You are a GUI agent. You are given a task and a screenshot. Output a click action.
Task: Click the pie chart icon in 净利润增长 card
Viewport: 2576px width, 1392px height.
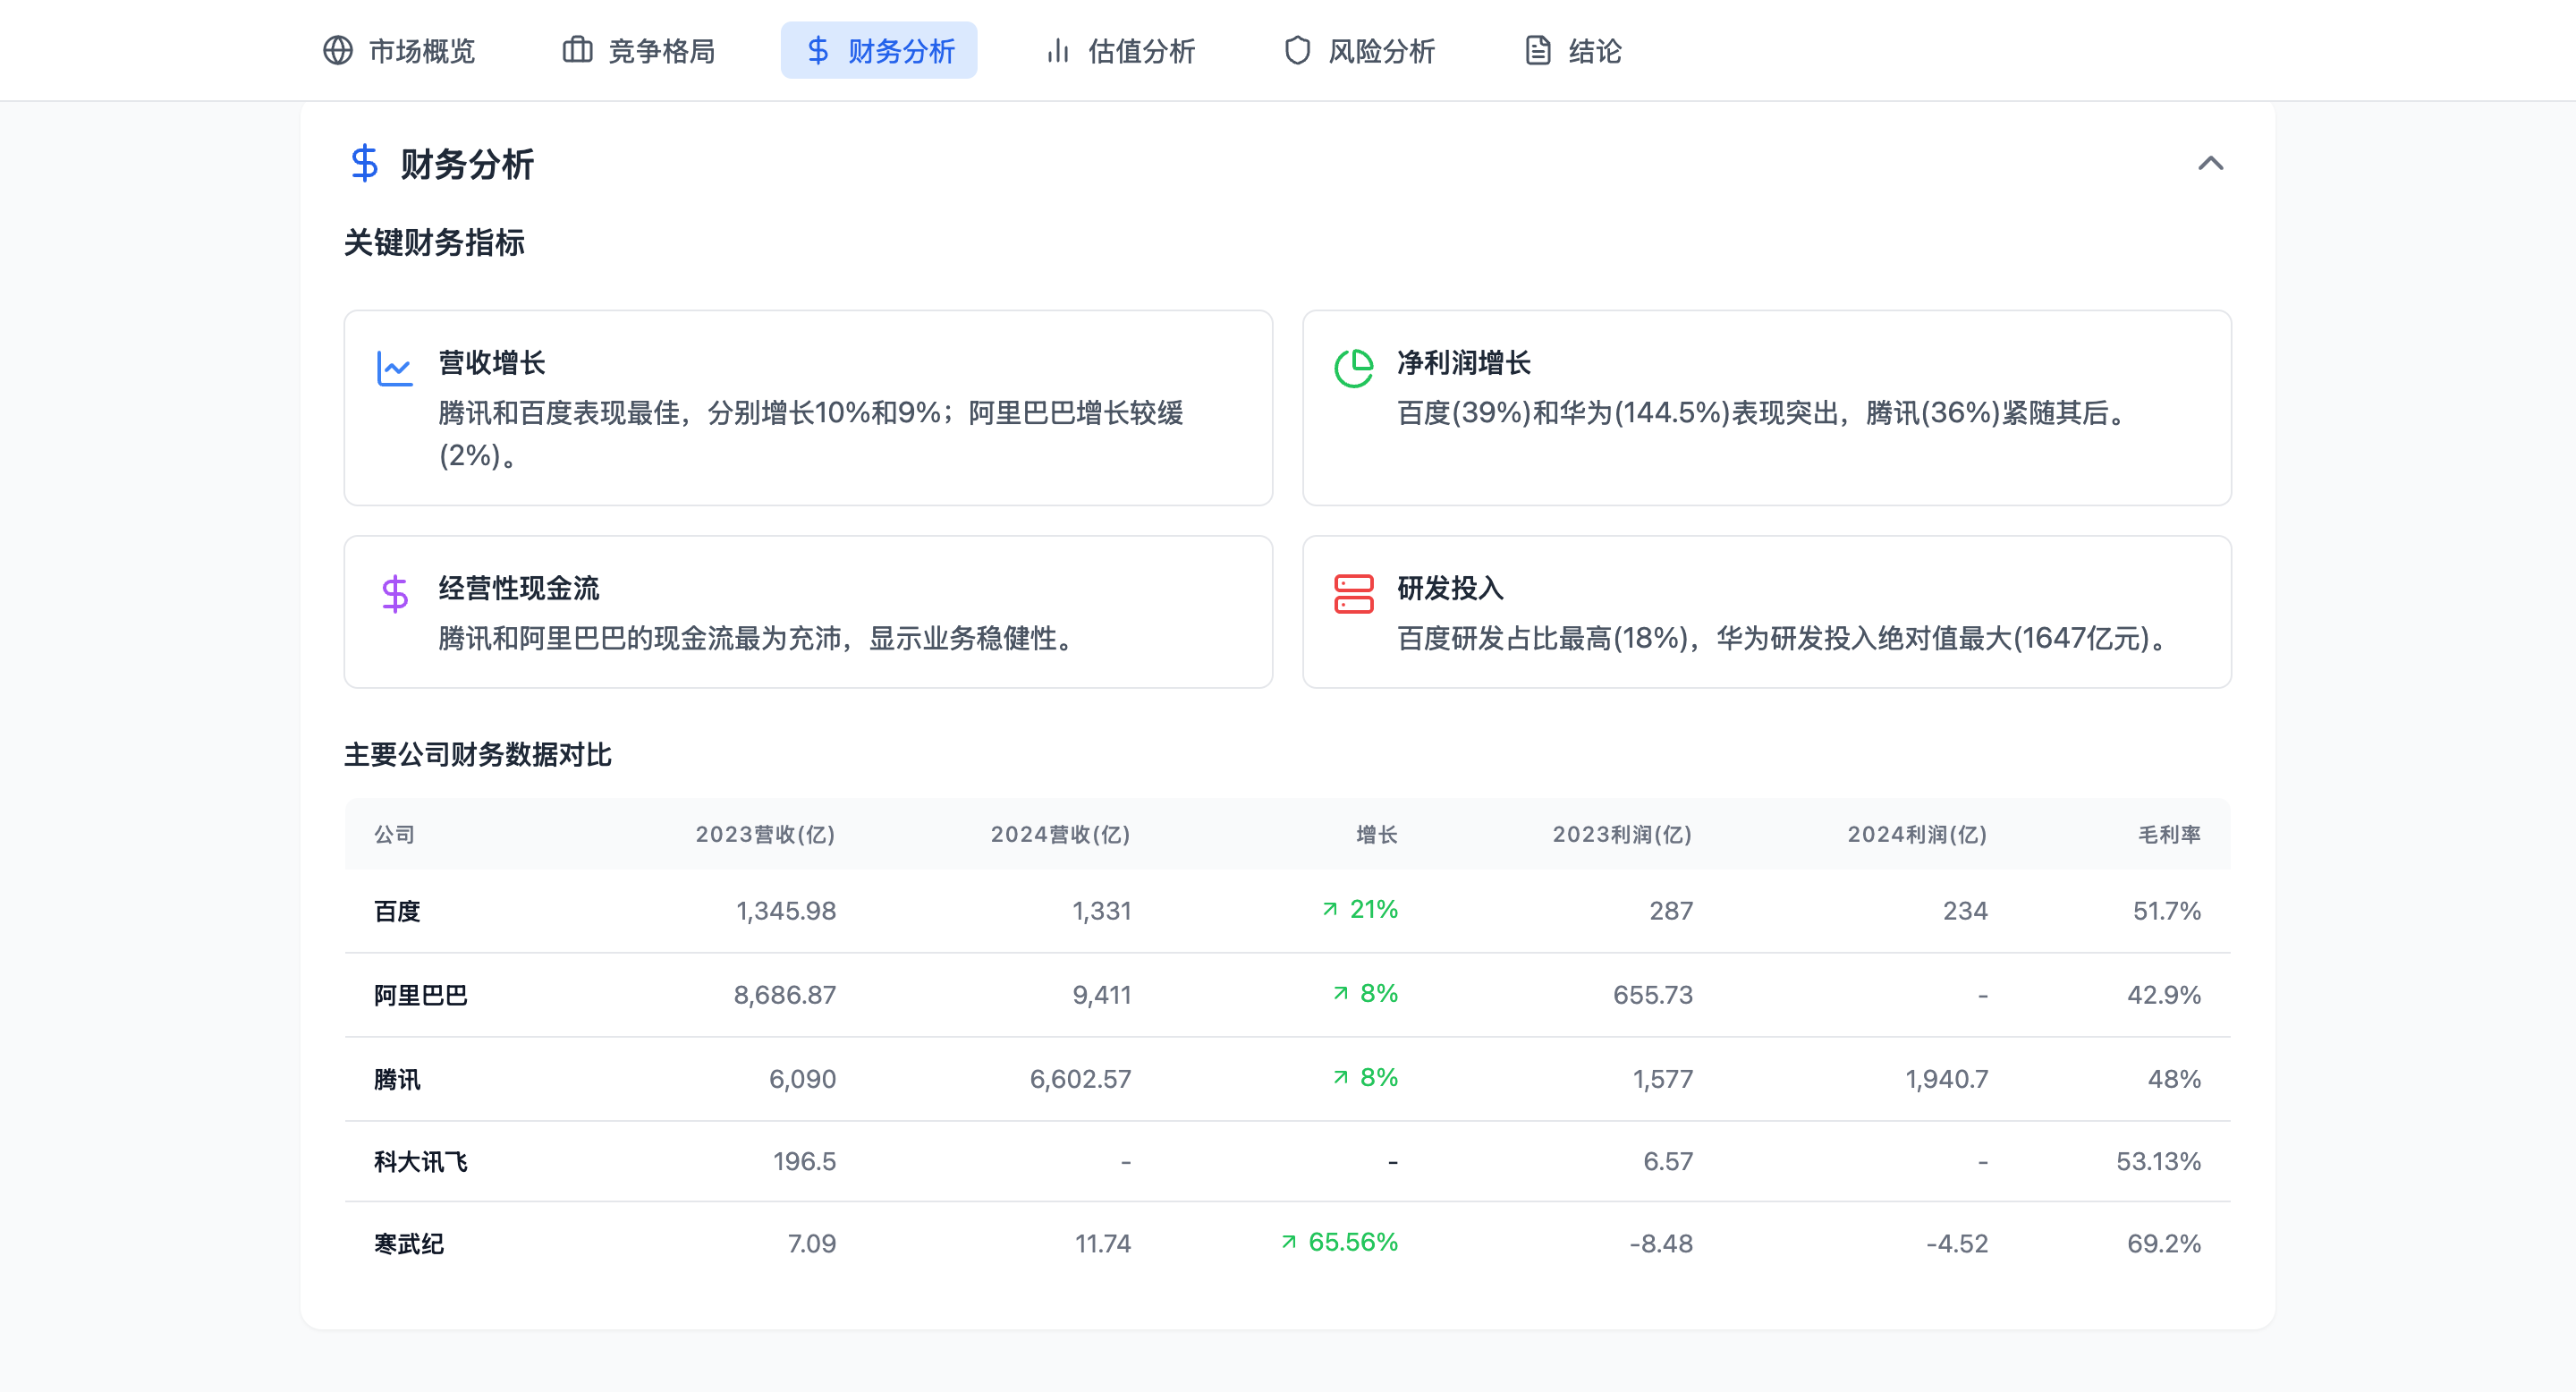coord(1353,368)
